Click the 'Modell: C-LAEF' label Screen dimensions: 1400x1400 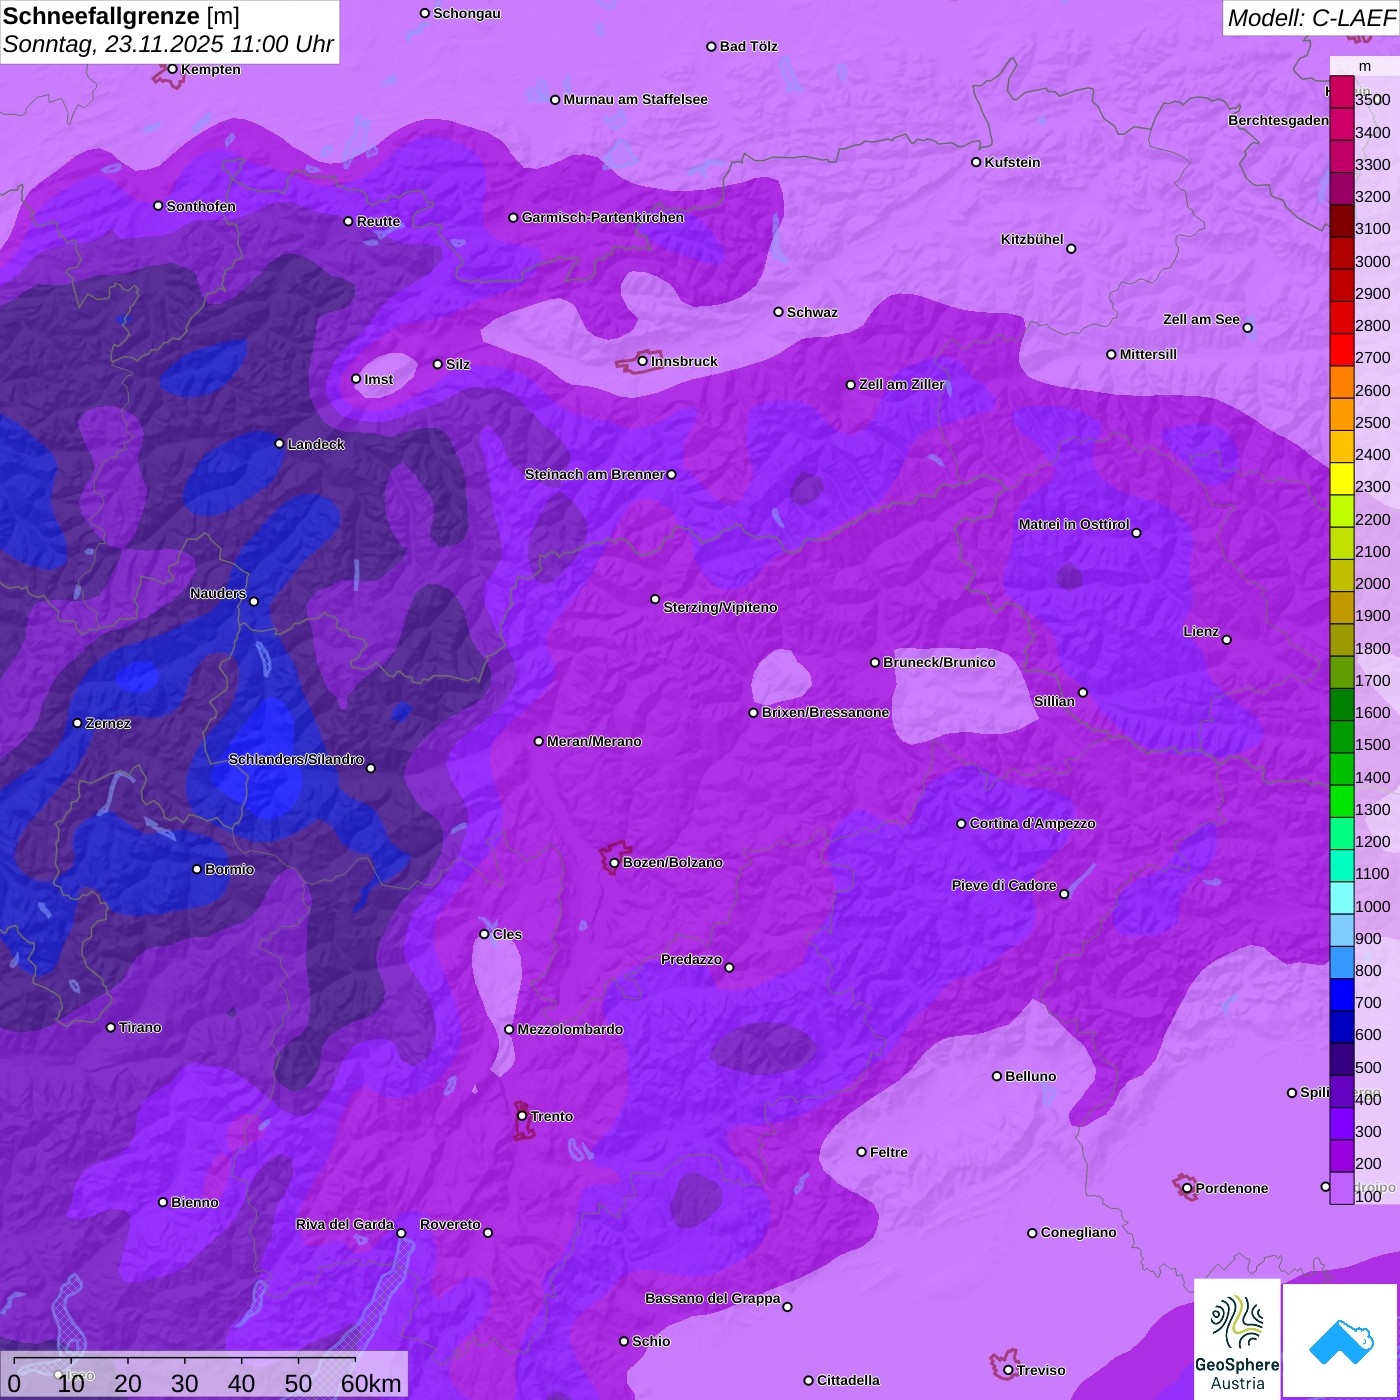1311,18
